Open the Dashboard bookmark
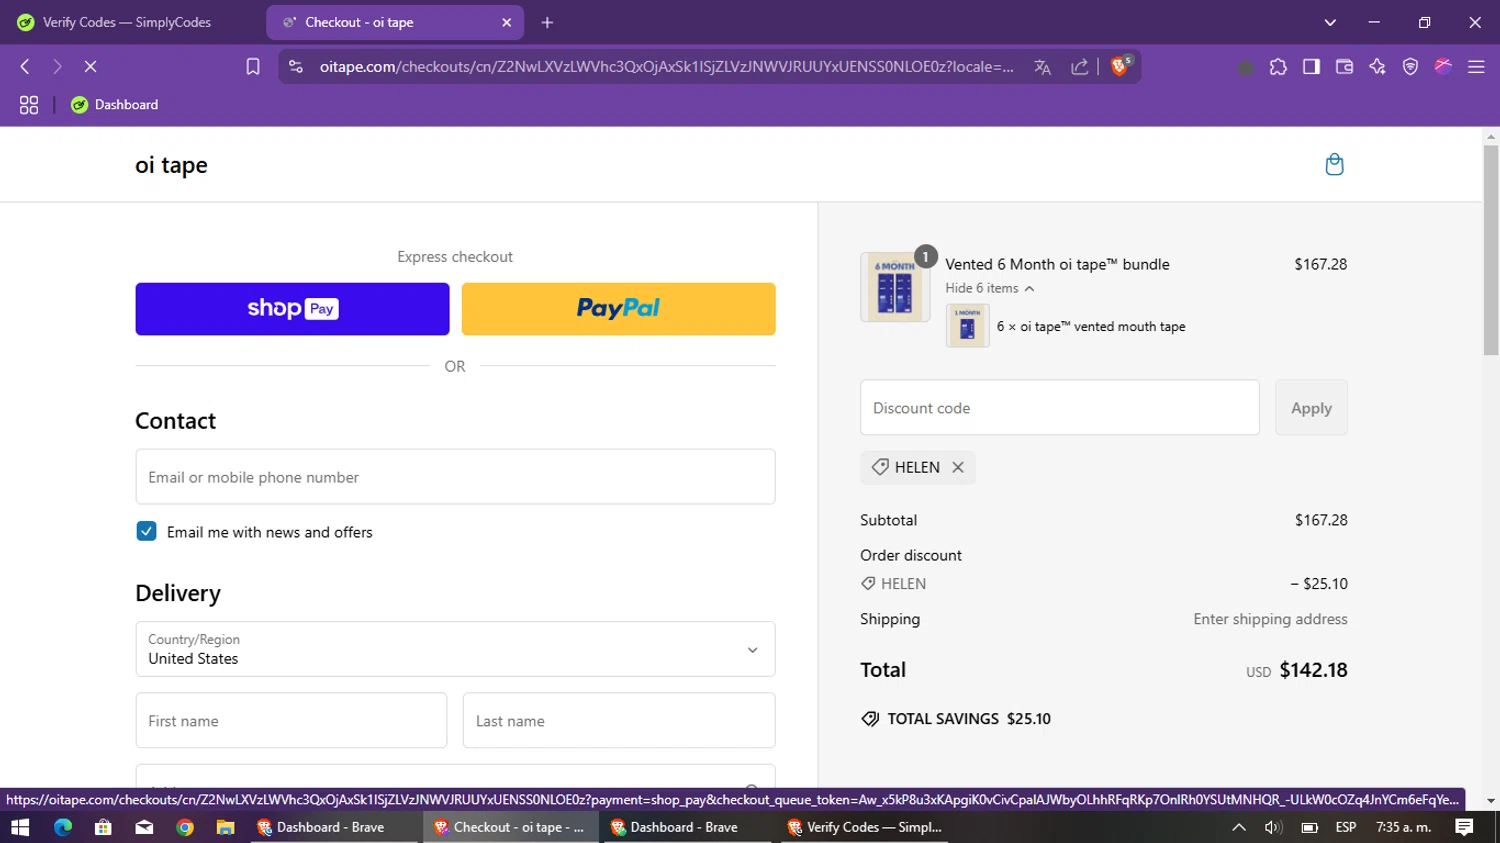Viewport: 1500px width, 843px height. 115,105
